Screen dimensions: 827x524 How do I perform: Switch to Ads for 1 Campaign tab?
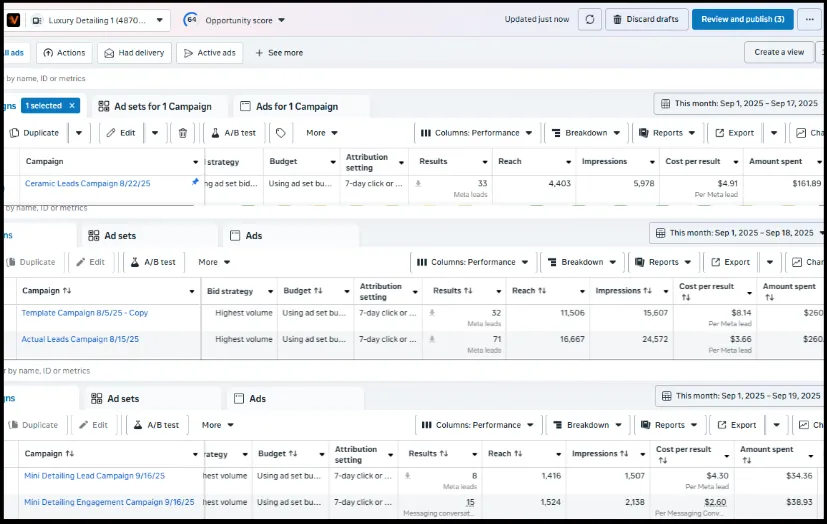tap(296, 106)
